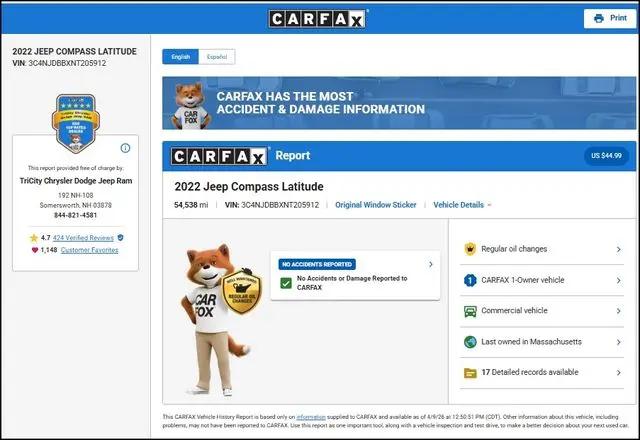Expand the Vehicle Details dropdown
This screenshot has width=640, height=440.
(462, 205)
